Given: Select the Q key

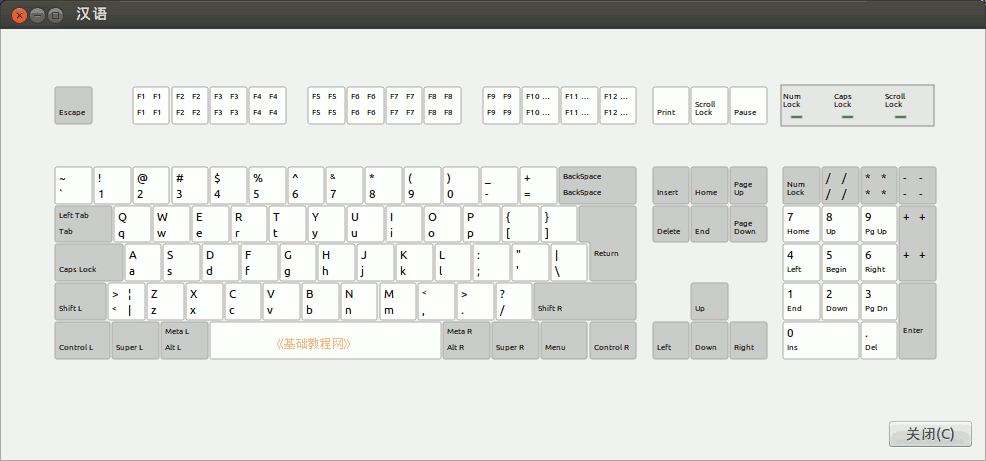Looking at the screenshot, I should coord(133,224).
